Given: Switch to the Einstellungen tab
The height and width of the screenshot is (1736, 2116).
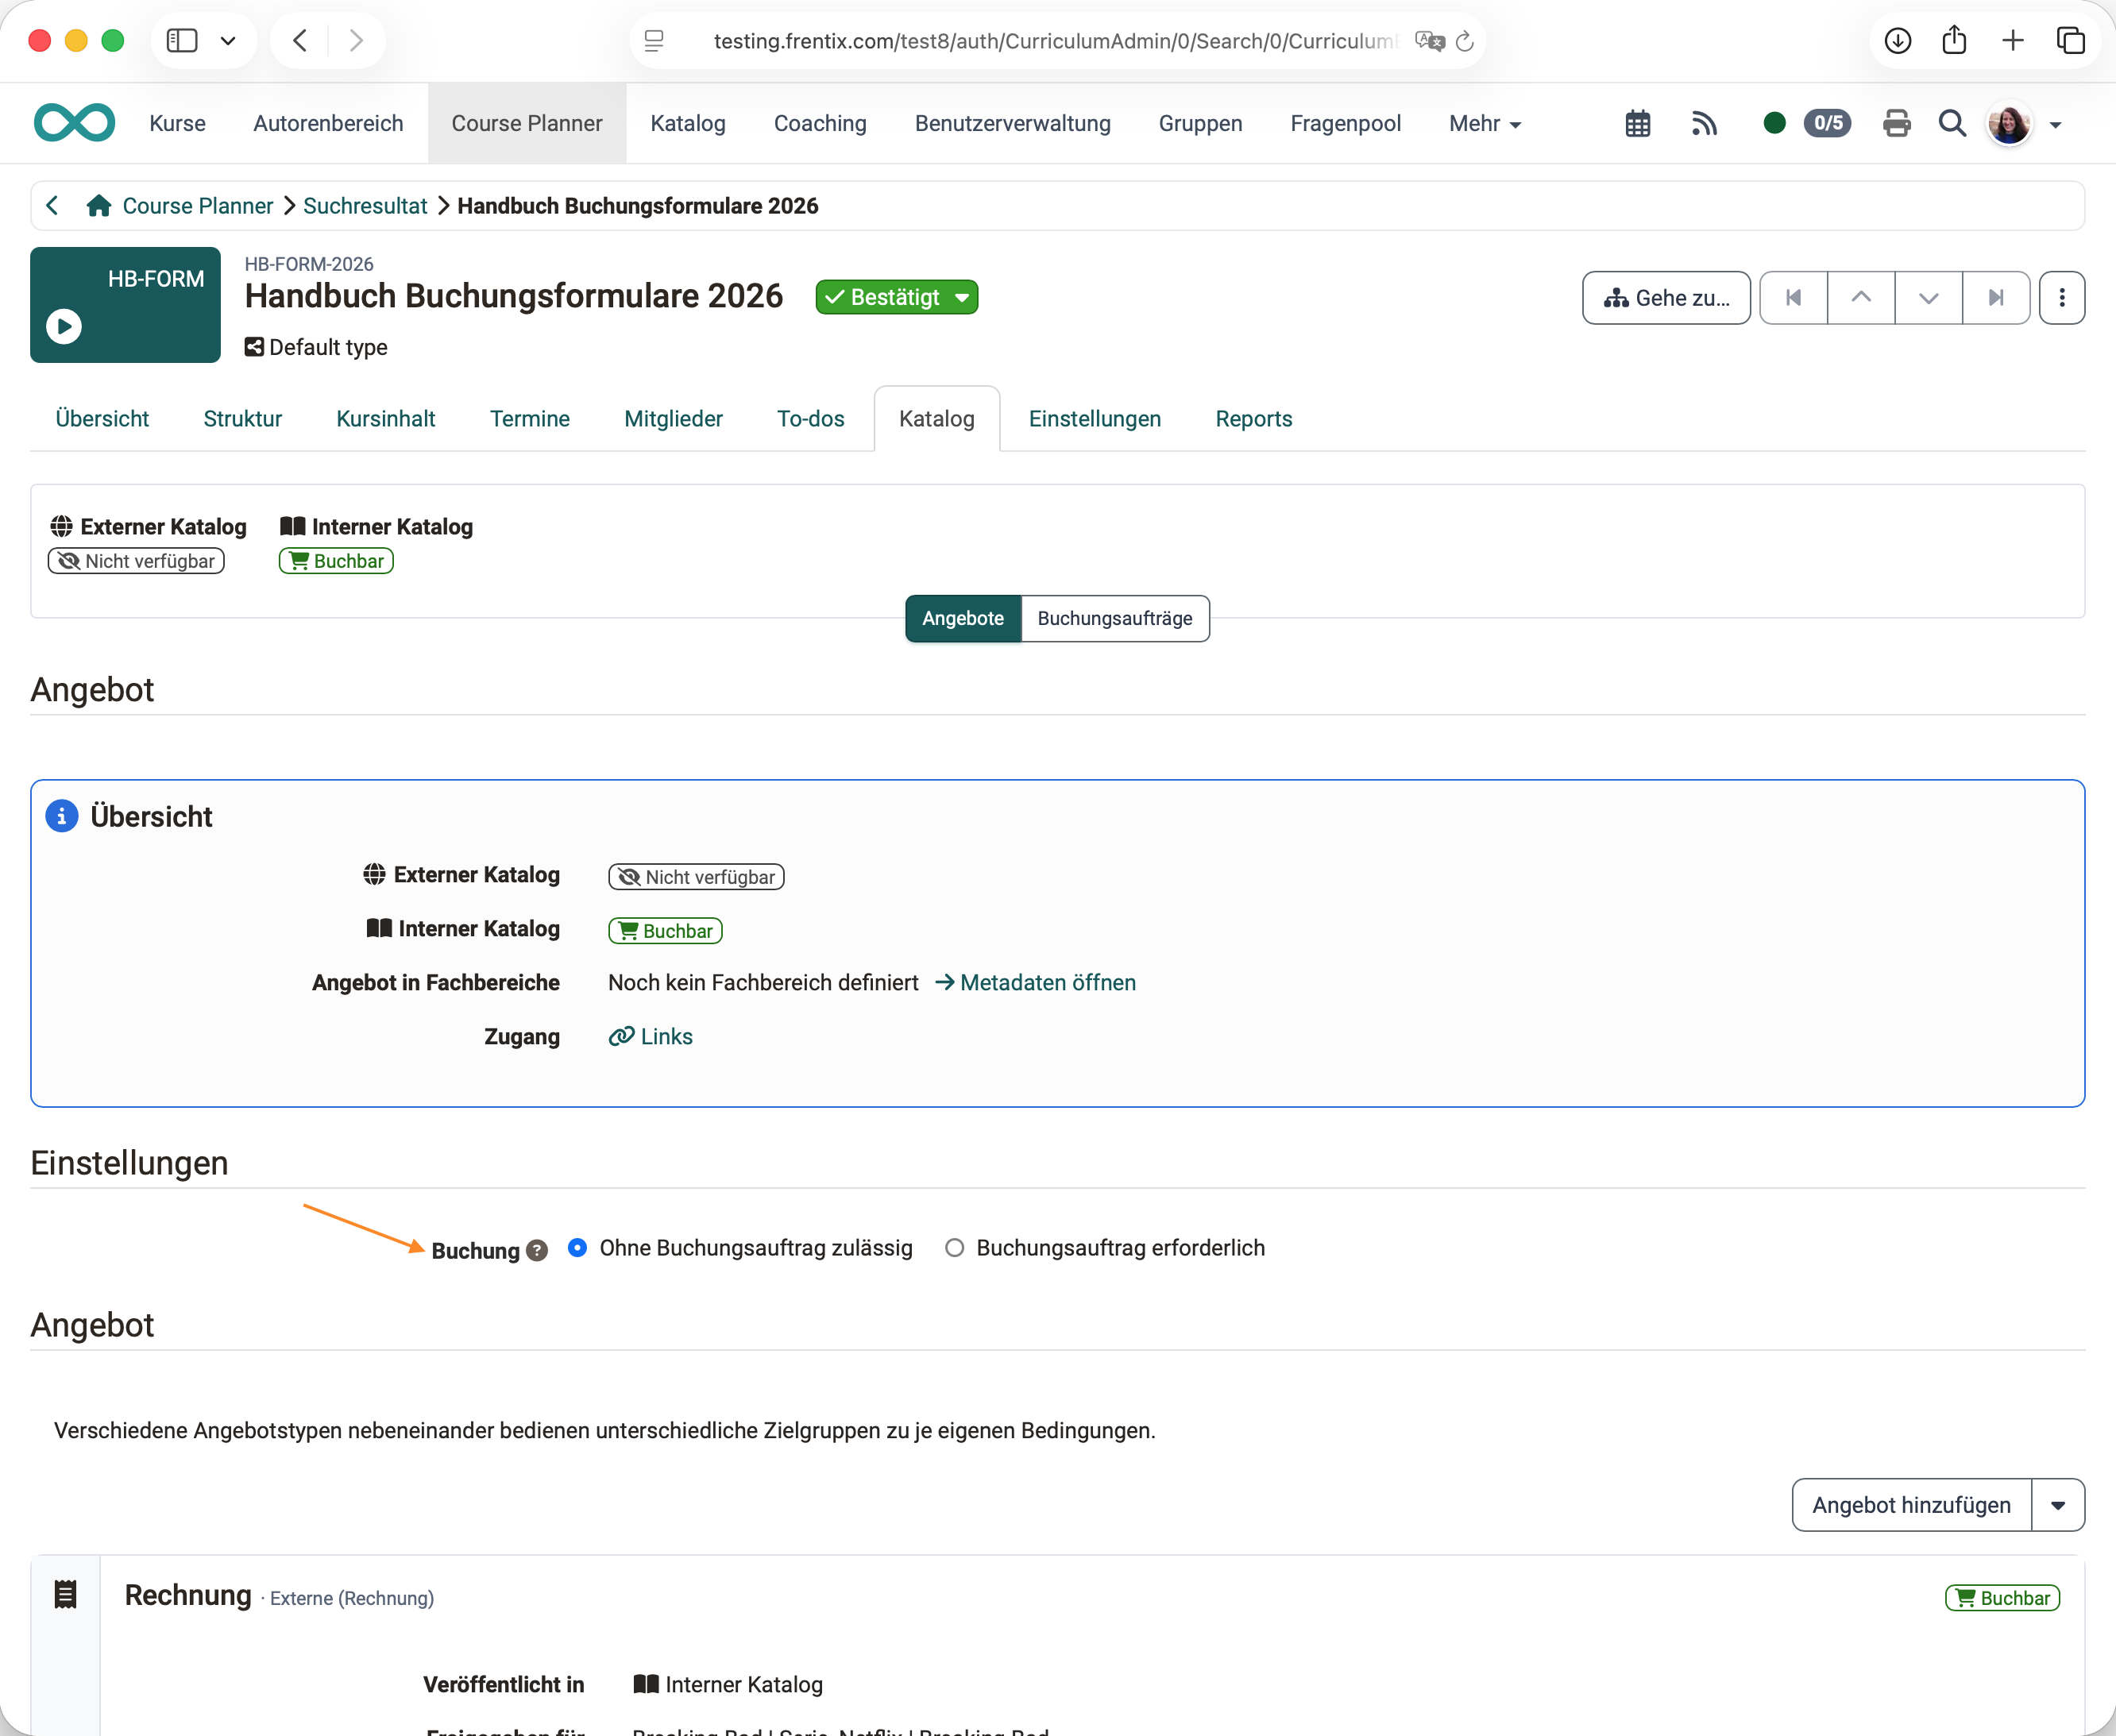Looking at the screenshot, I should point(1095,419).
